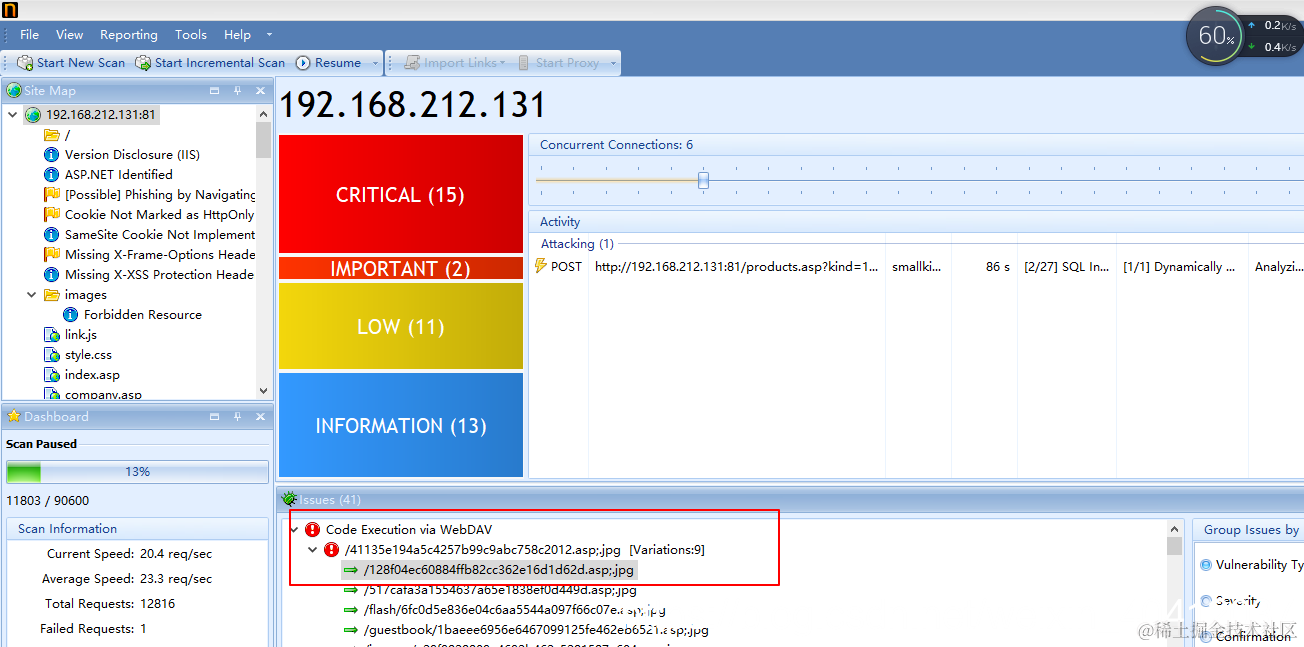1304x647 pixels.
Task: Click flag icon of Cookie Not Marked HttpOnly
Action: pyautogui.click(x=52, y=215)
